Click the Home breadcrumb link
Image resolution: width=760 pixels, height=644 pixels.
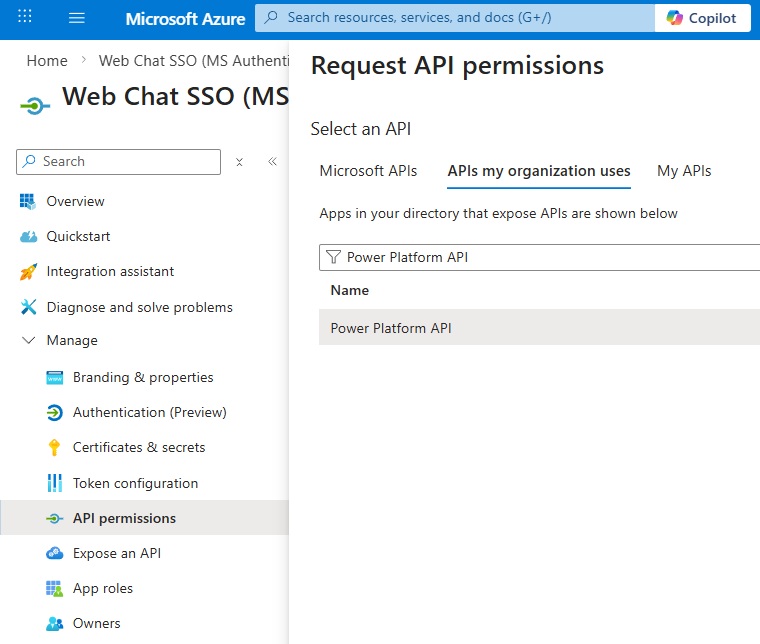pos(47,61)
